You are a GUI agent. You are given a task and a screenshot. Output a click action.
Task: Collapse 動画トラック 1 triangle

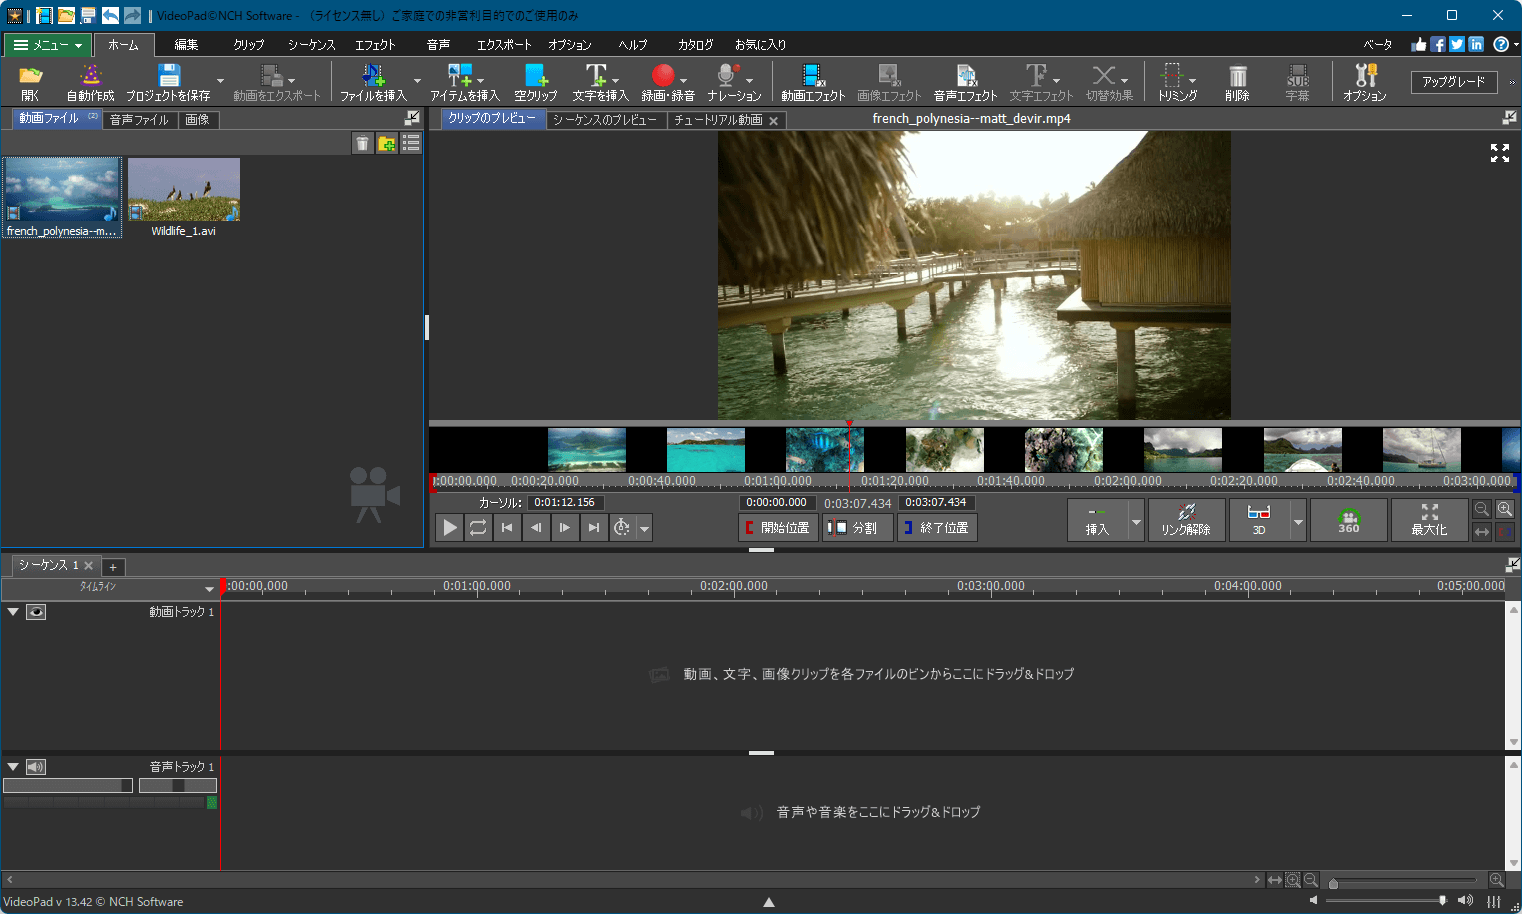pos(13,611)
